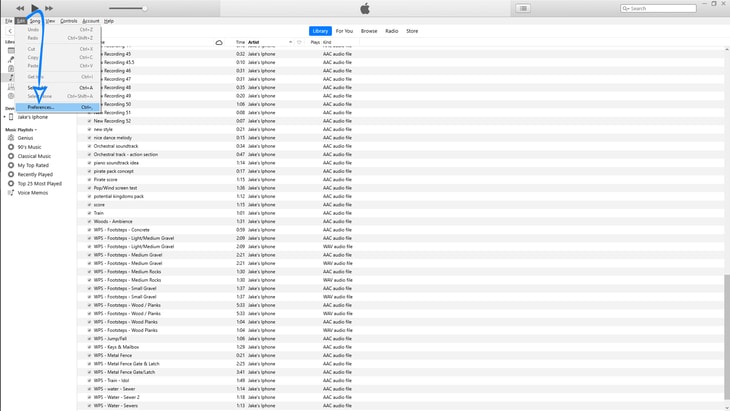This screenshot has width=730, height=411.
Task: Switch to the Library tab
Action: click(320, 31)
